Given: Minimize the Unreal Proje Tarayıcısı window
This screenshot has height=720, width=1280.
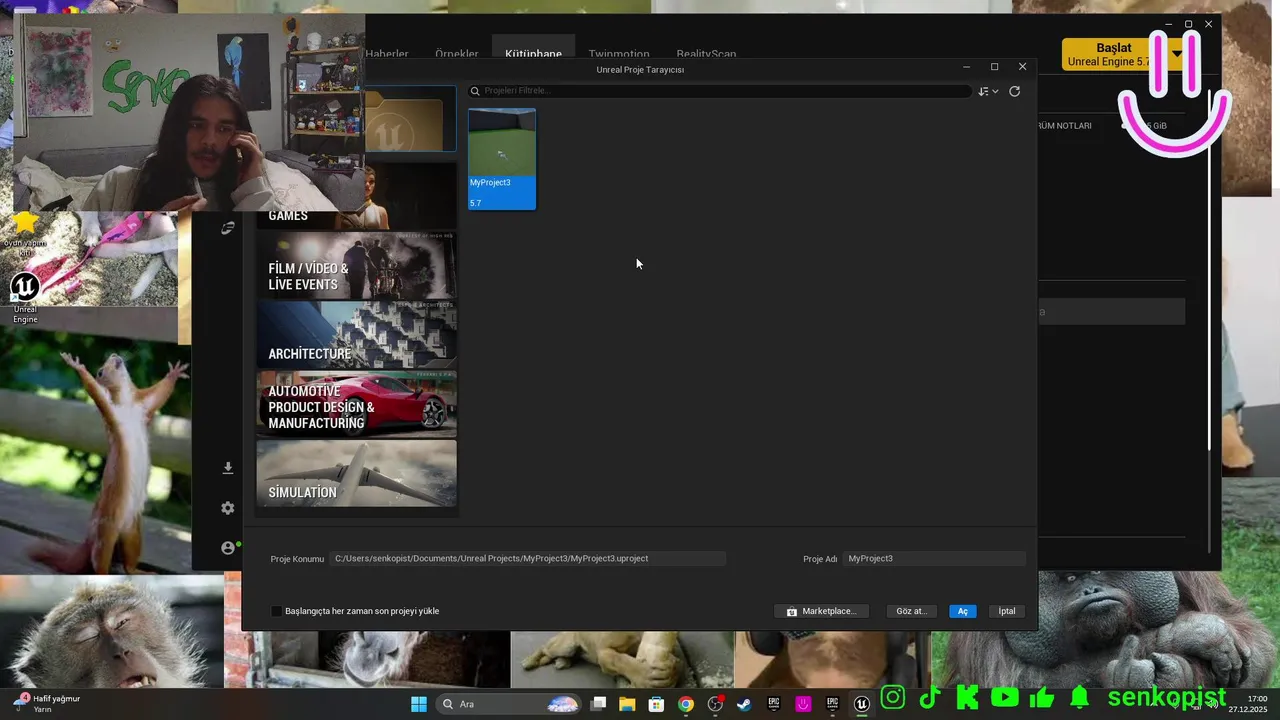Looking at the screenshot, I should click(966, 67).
